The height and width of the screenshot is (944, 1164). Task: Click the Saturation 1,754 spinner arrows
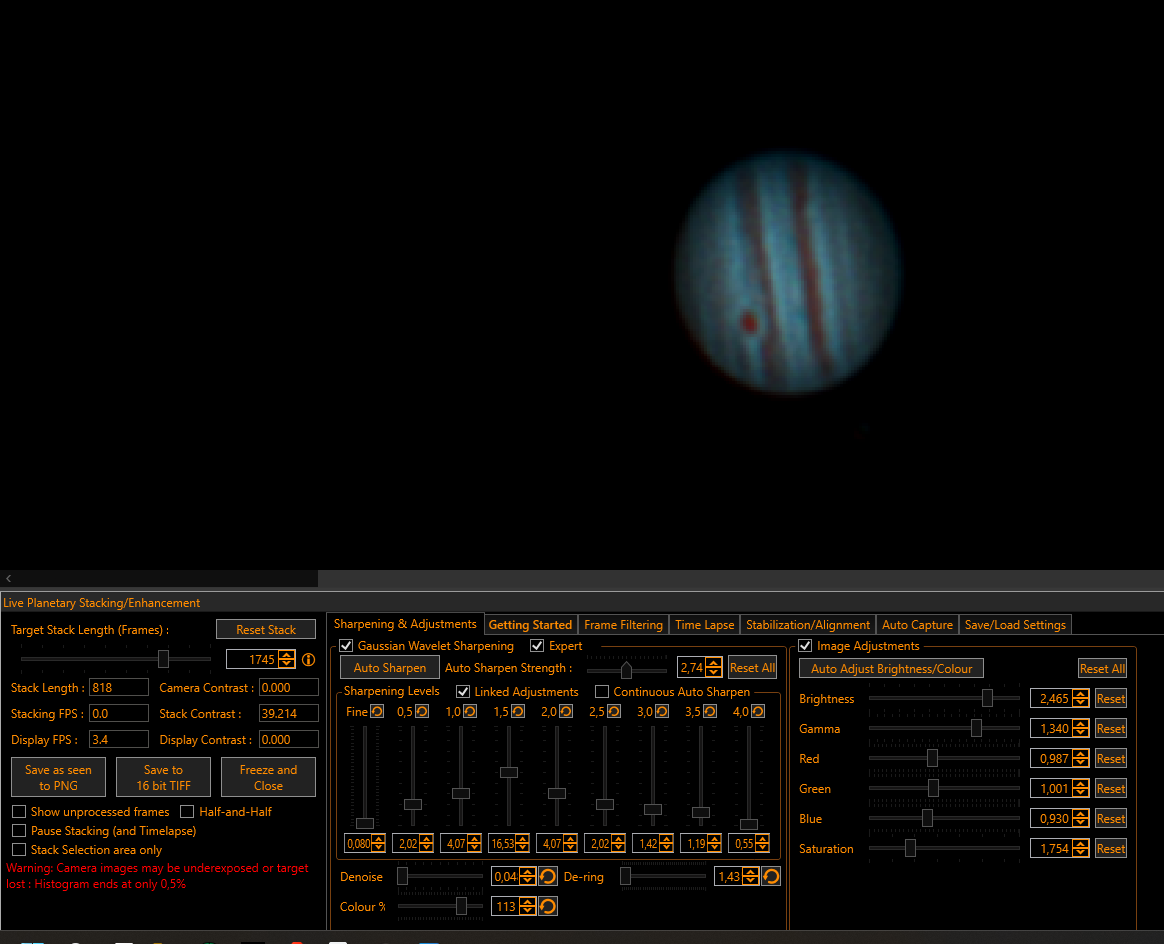(x=1081, y=848)
